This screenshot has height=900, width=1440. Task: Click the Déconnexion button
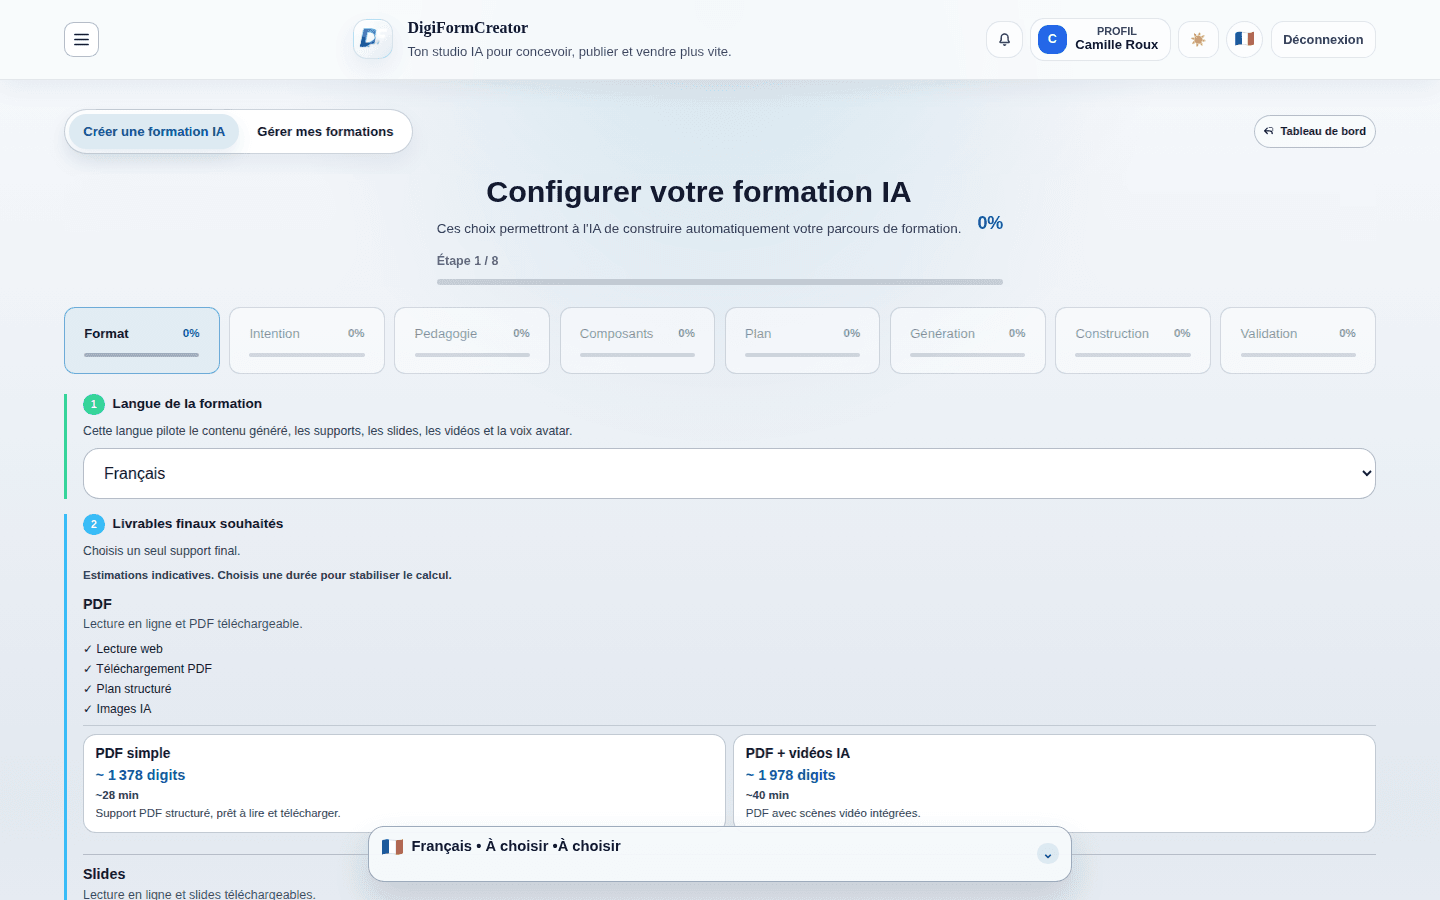click(1323, 40)
